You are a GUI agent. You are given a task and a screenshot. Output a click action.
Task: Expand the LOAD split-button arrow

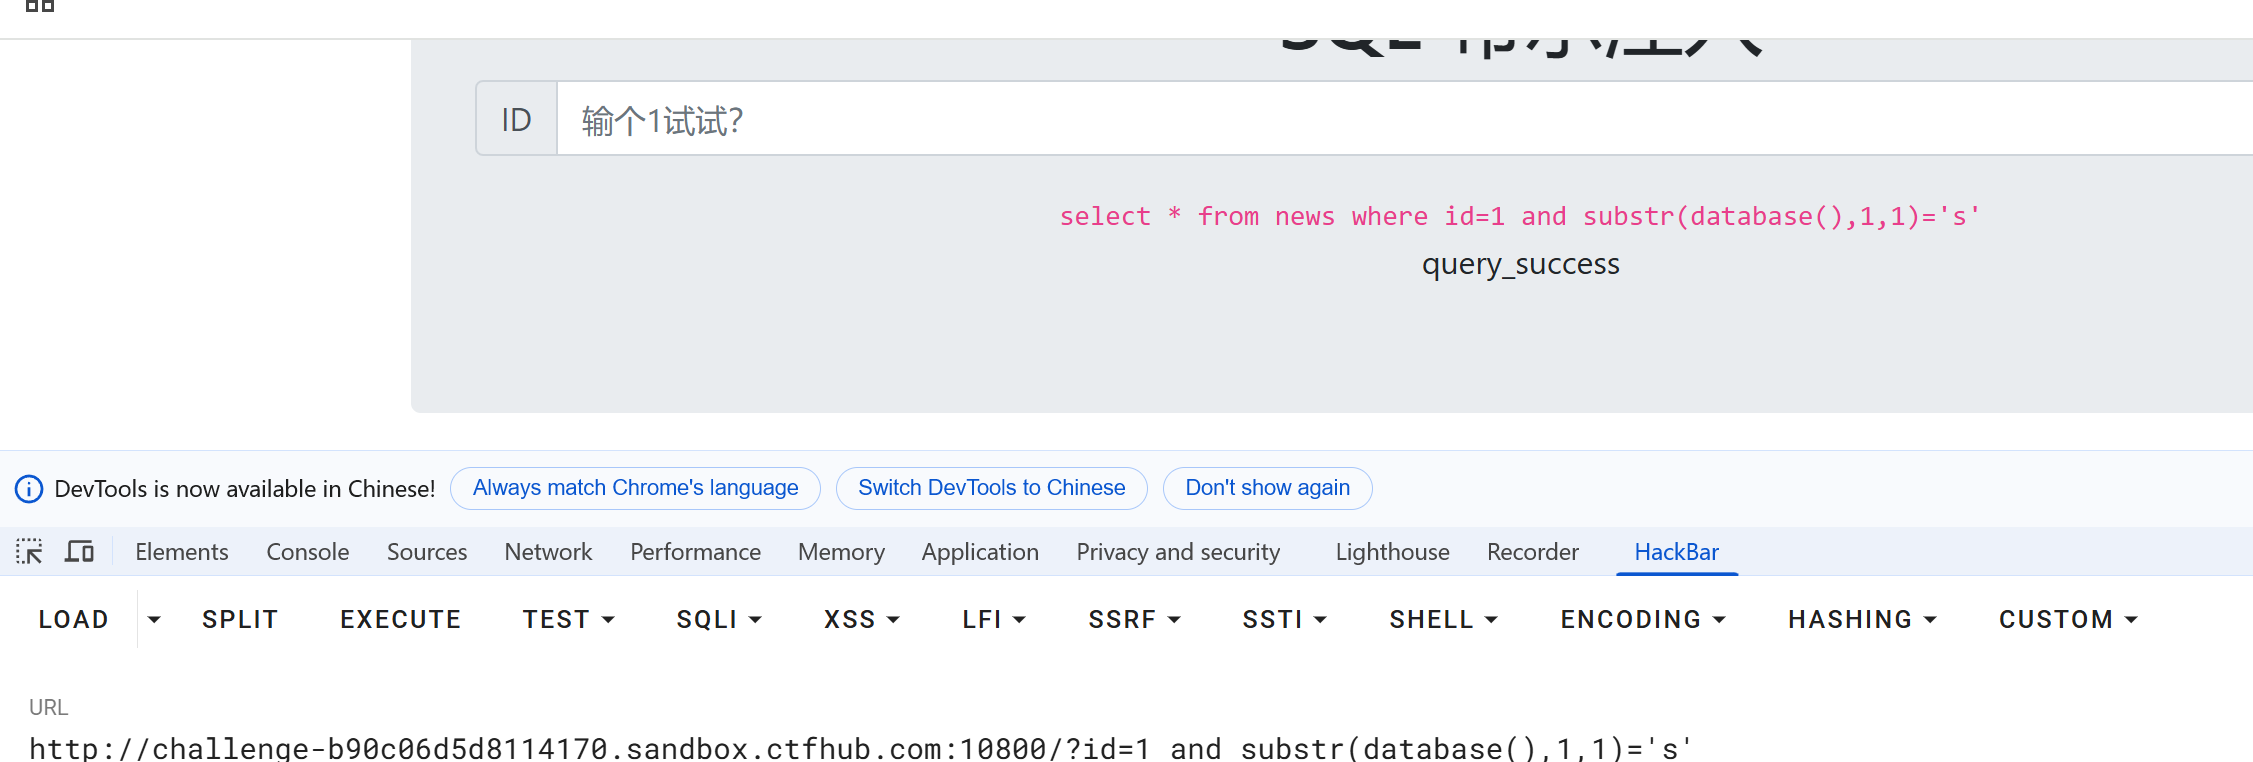point(154,620)
